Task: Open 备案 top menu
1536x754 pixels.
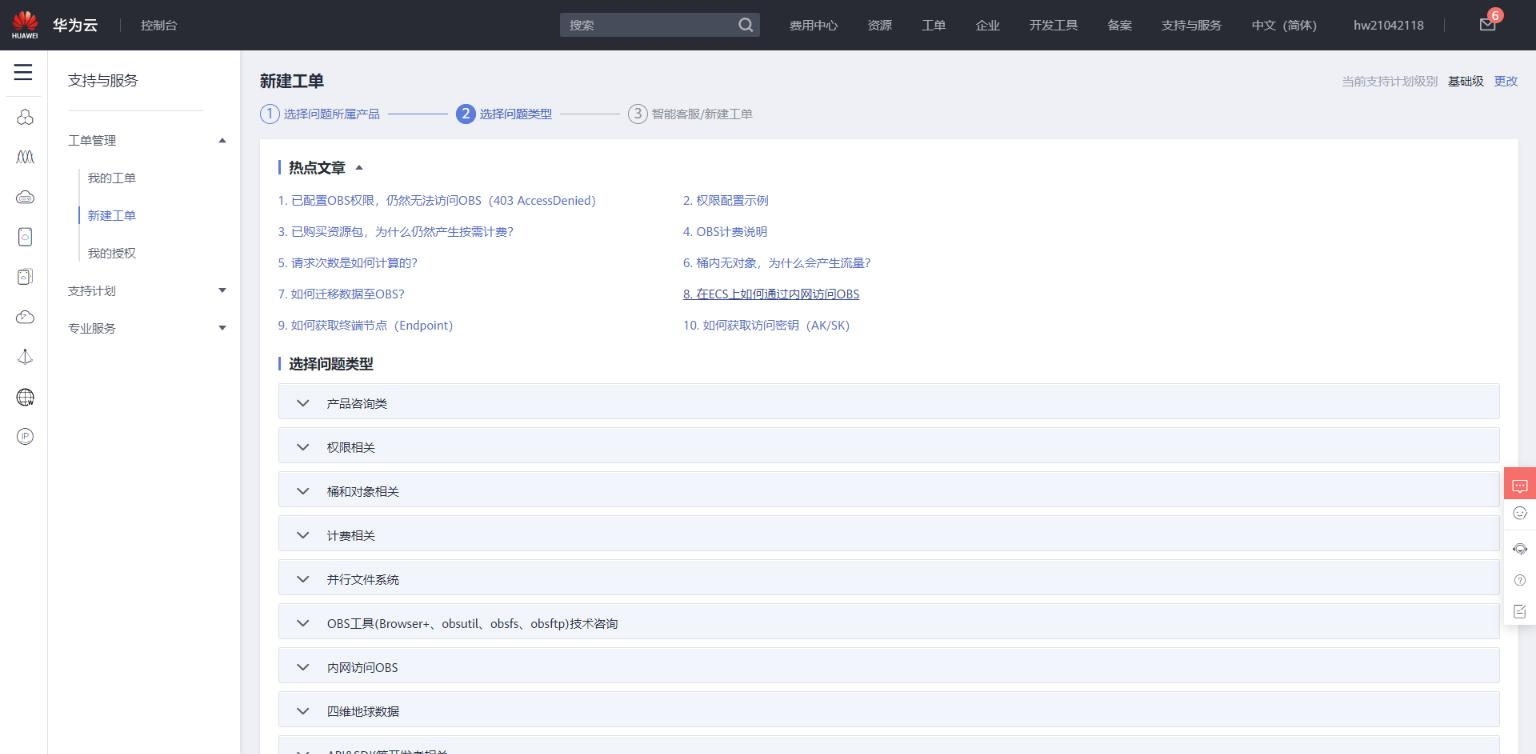Action: (1119, 25)
